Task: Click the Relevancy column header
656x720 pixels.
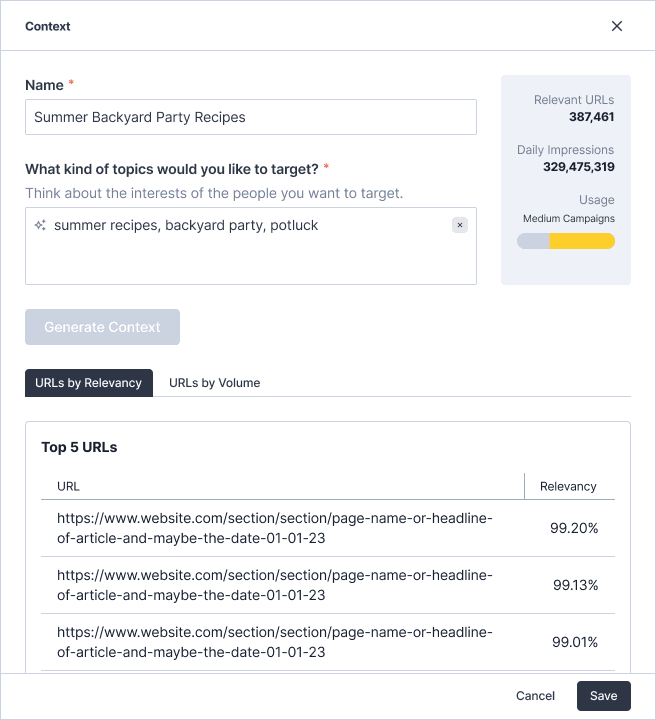Action: coord(568,486)
